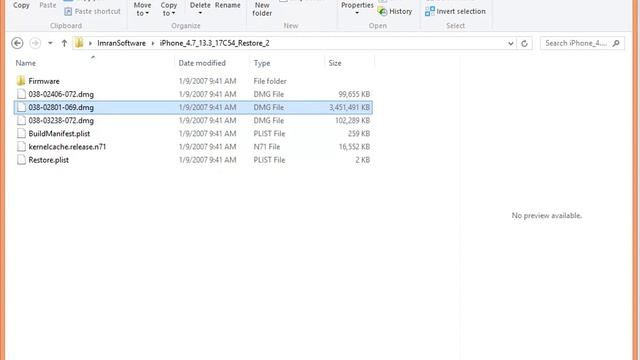Select the Firmware folder icon

coord(21,81)
